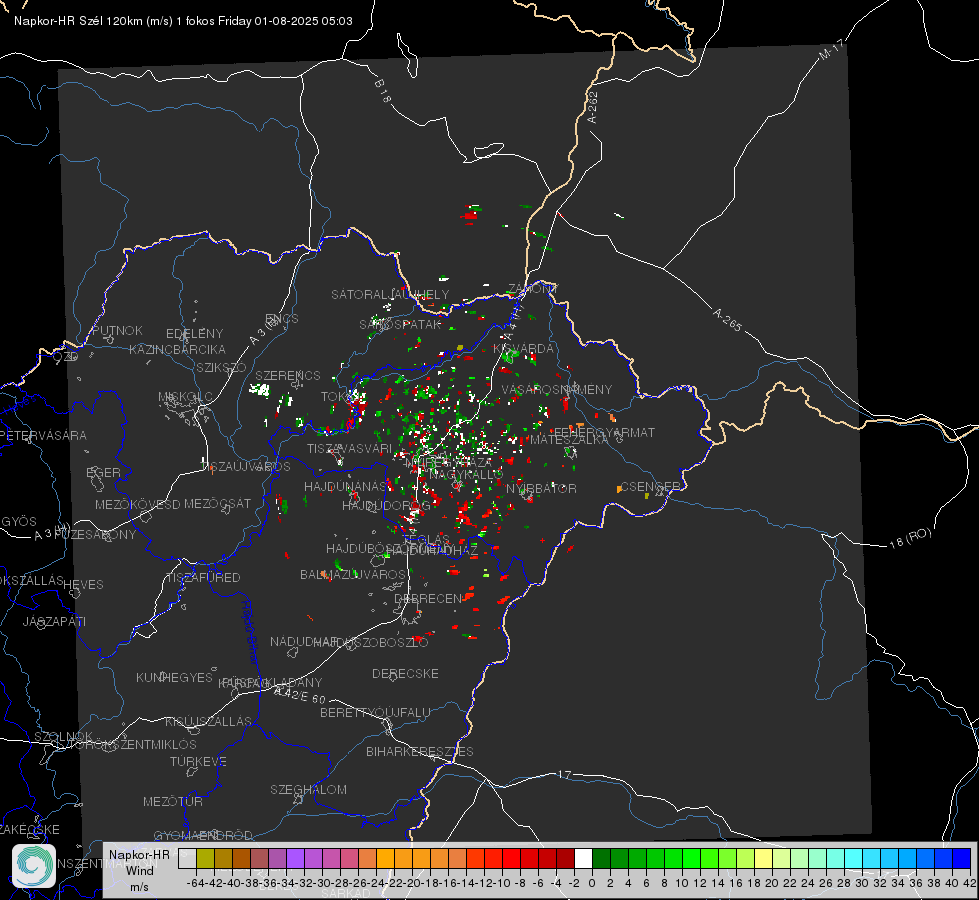Select the TISZAÚJVÁROS label
This screenshot has width=979, height=900.
[248, 466]
